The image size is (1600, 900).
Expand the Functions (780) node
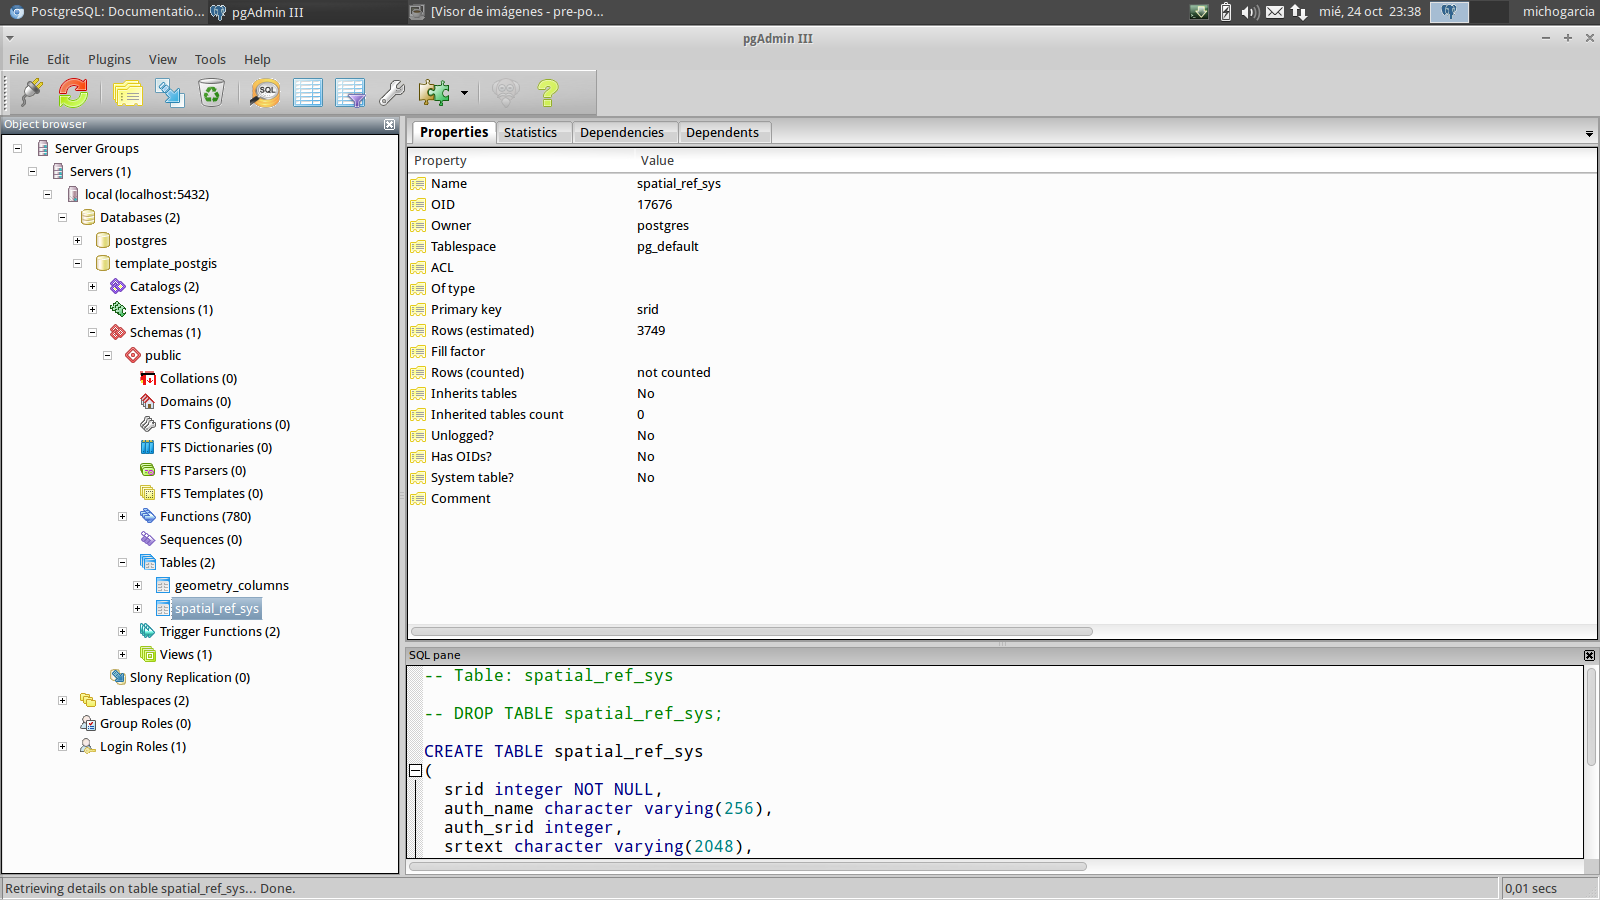click(x=123, y=517)
